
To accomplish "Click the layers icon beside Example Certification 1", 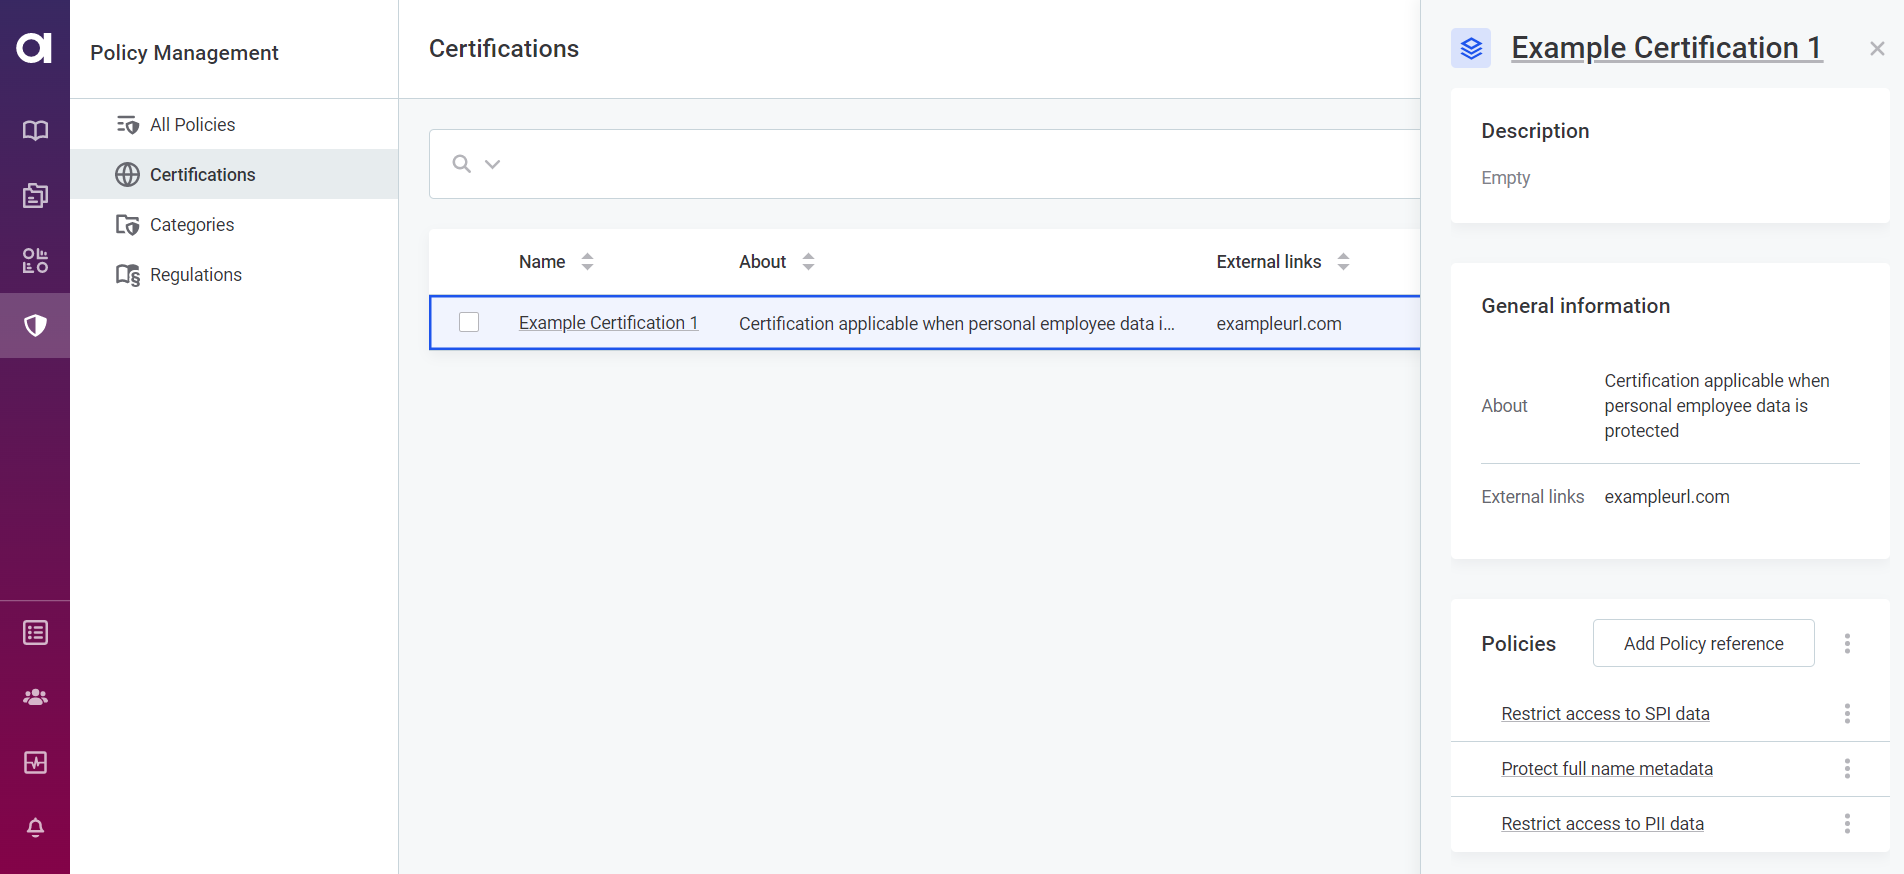I will pos(1470,48).
